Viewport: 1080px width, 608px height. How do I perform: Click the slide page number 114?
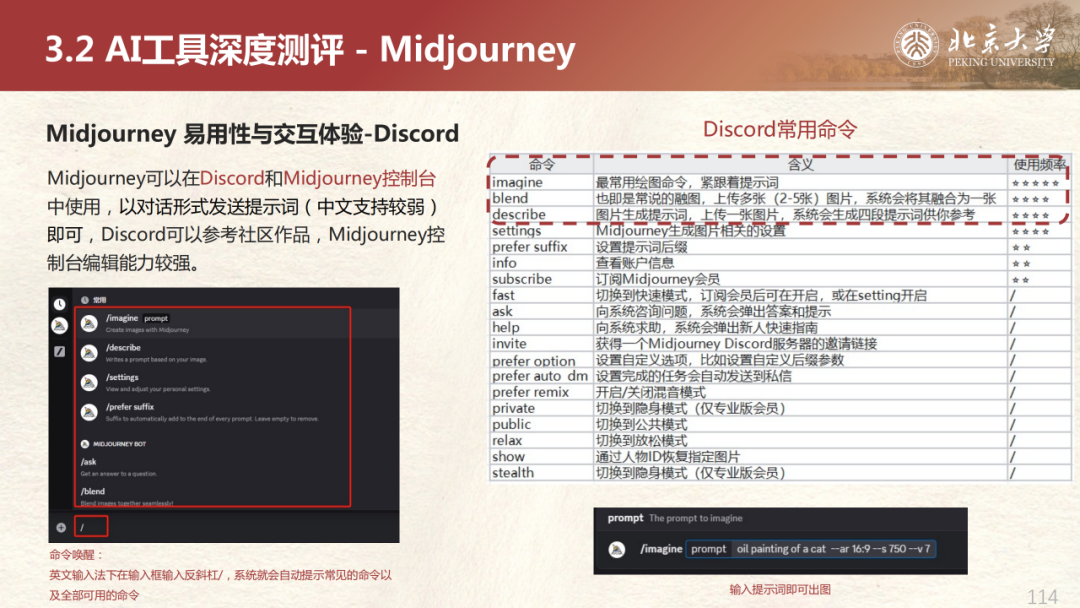pyautogui.click(x=1042, y=596)
